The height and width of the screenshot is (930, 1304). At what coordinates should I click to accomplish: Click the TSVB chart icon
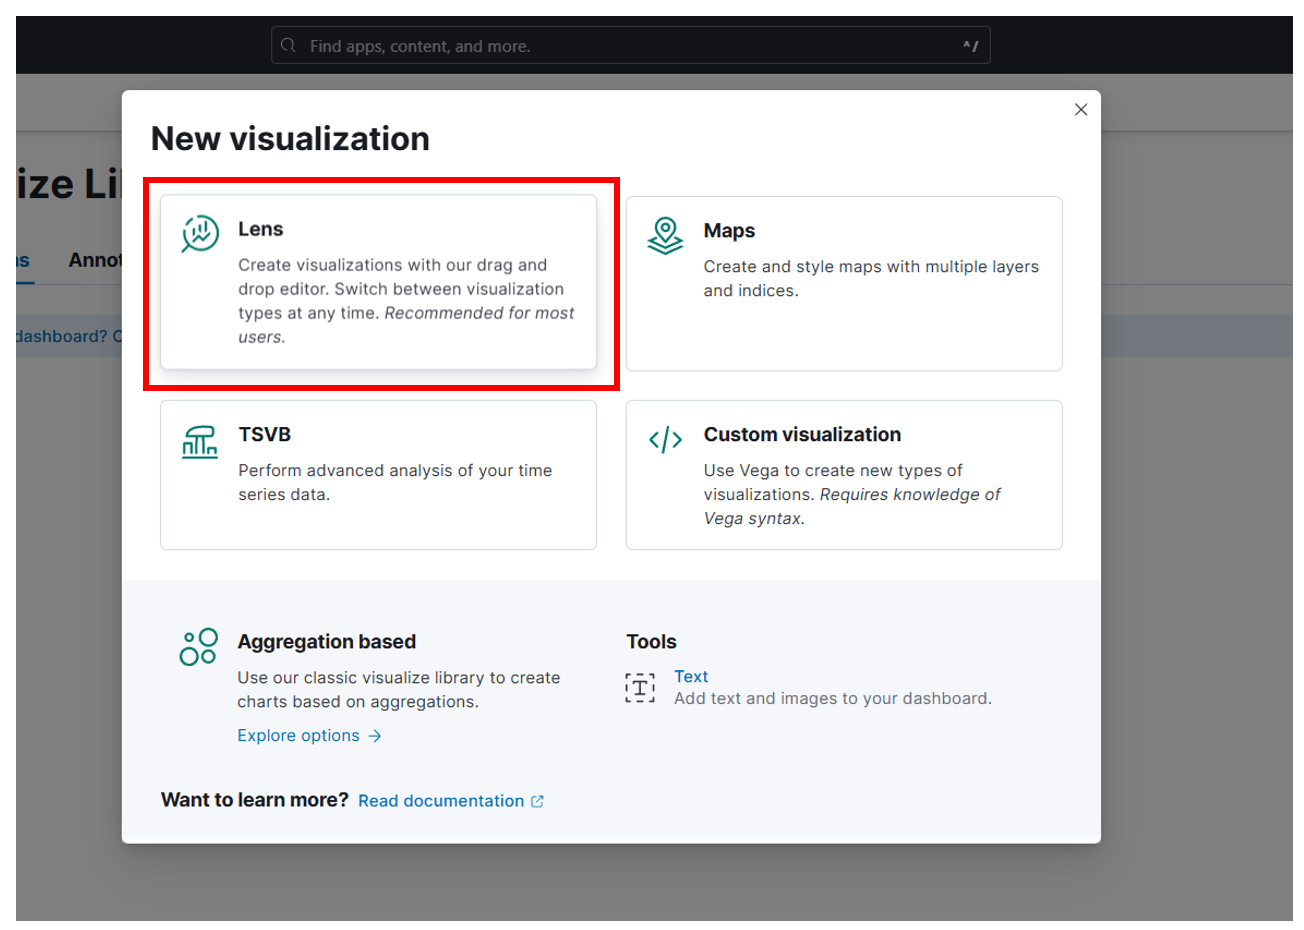pyautogui.click(x=200, y=441)
